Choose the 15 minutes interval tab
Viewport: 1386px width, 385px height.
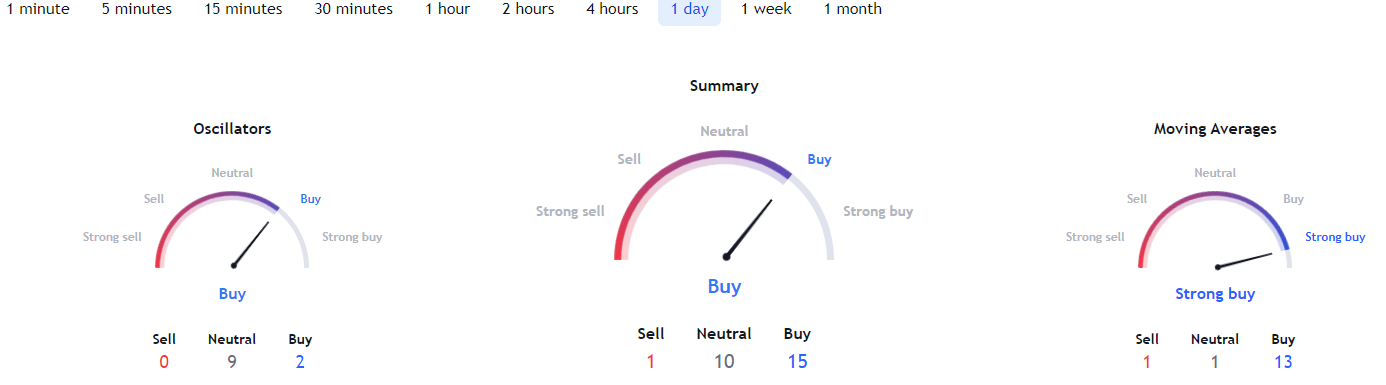(243, 9)
